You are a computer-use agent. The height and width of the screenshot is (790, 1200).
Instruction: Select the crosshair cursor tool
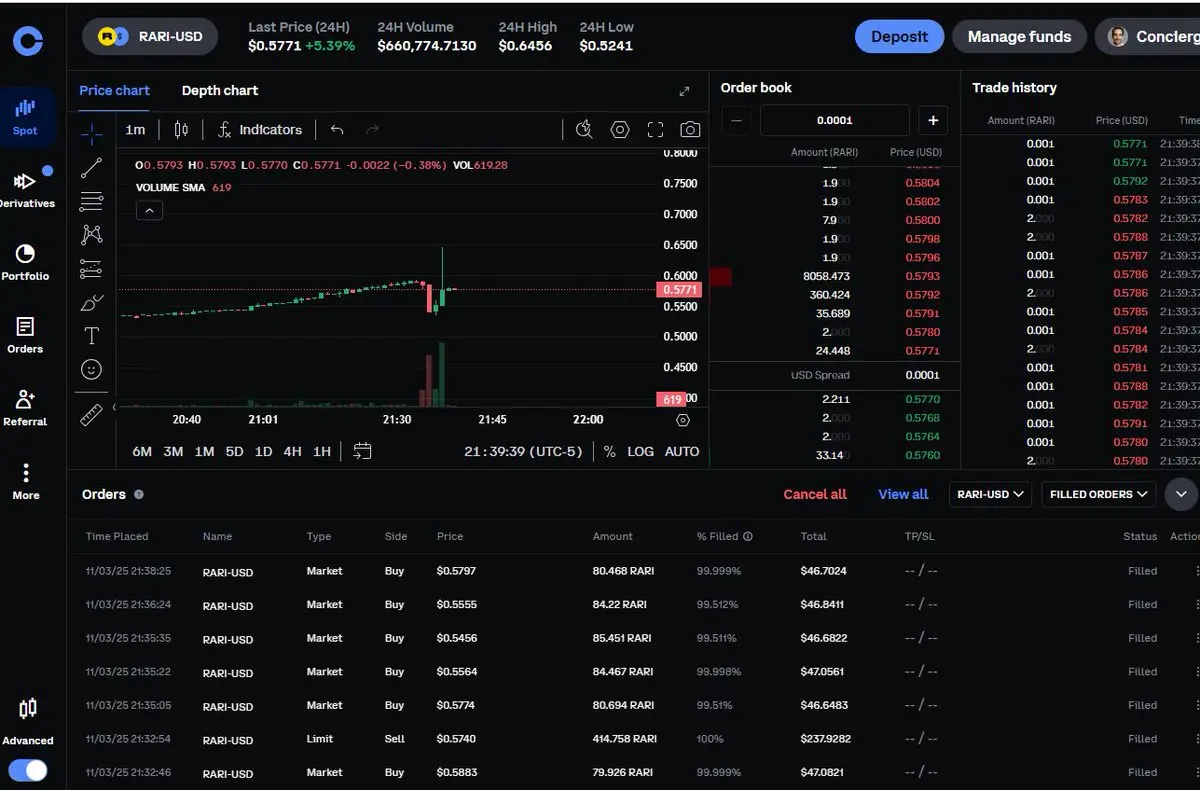point(91,133)
